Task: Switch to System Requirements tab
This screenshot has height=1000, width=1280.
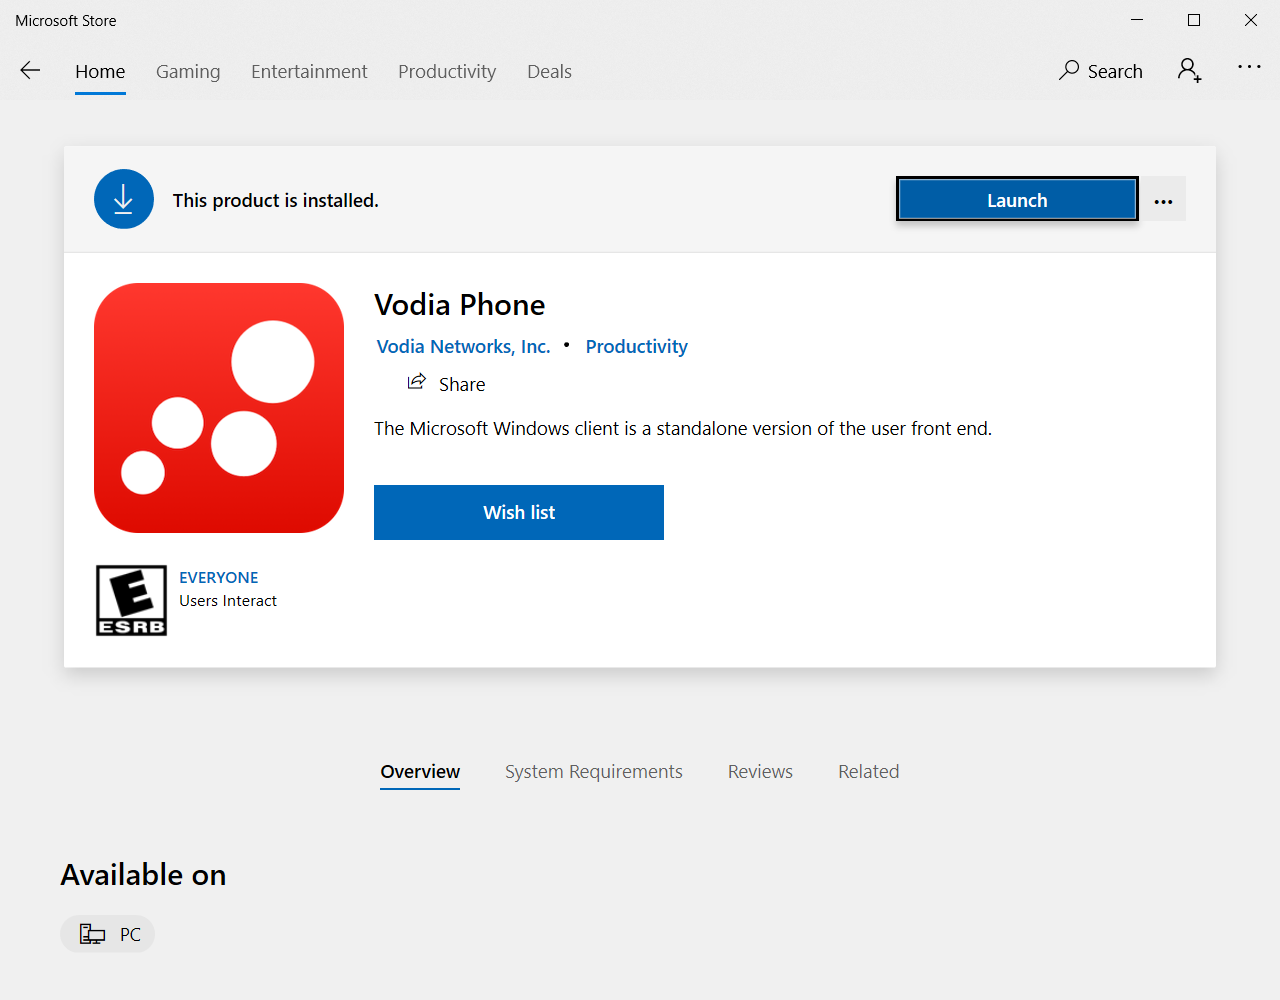Action: [594, 772]
